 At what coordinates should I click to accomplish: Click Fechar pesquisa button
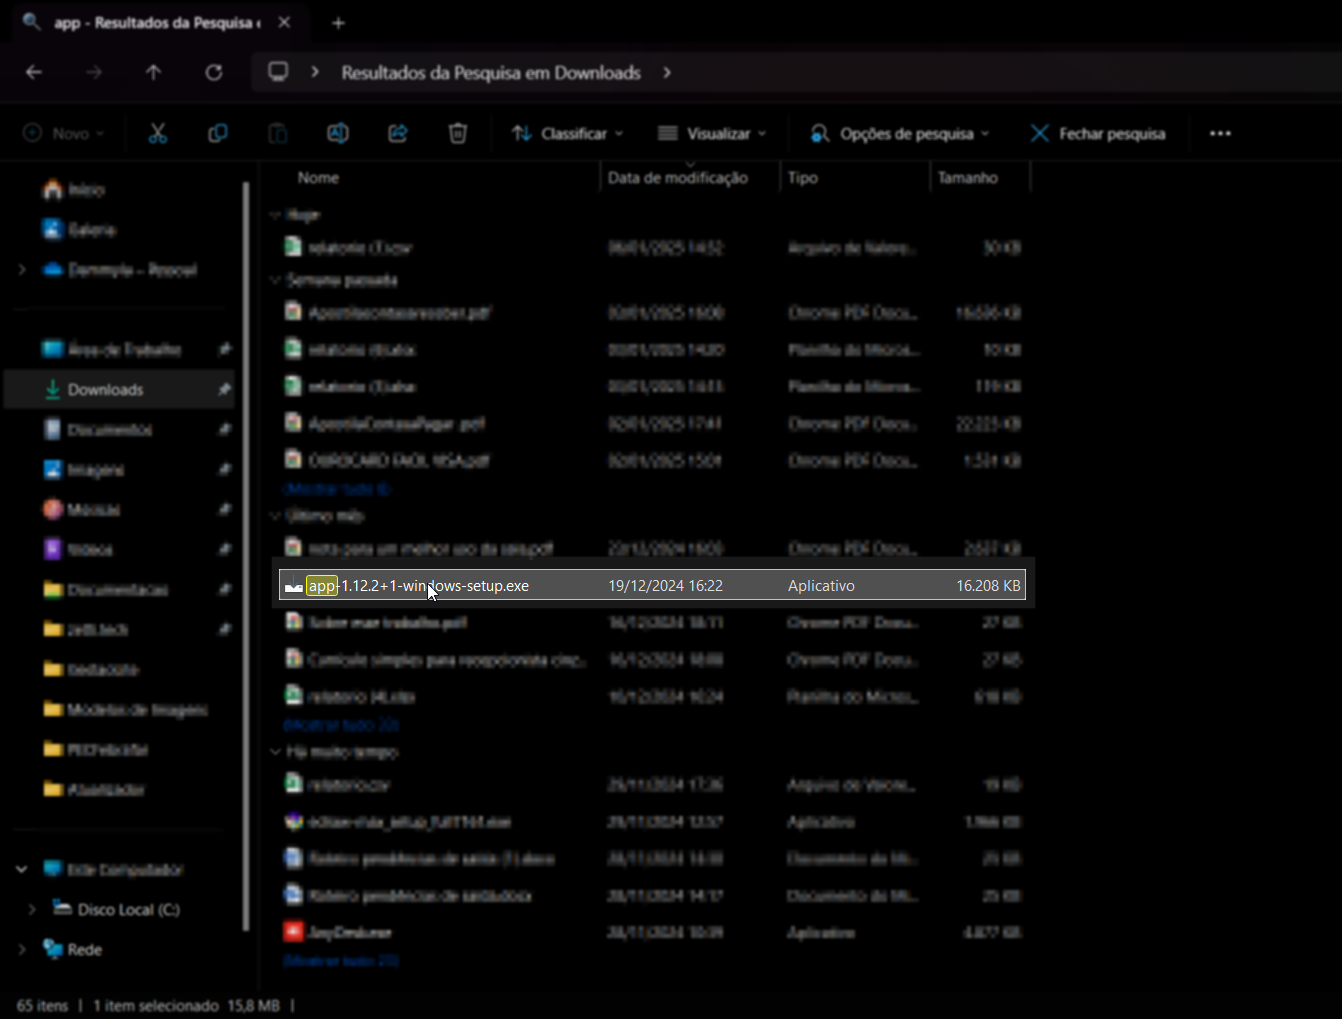1098,133
